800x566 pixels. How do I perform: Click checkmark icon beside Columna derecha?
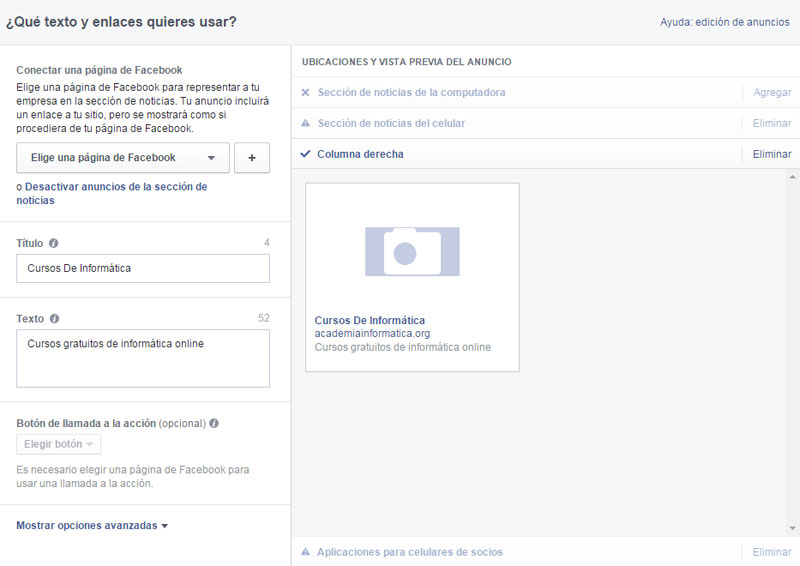pyautogui.click(x=306, y=154)
